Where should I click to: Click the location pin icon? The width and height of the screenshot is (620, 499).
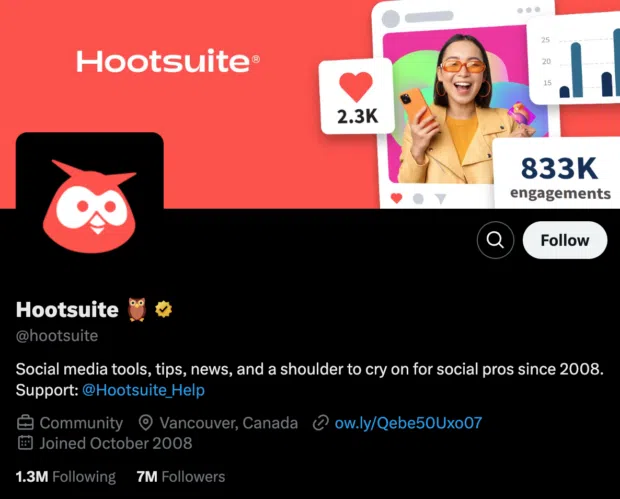pos(146,423)
